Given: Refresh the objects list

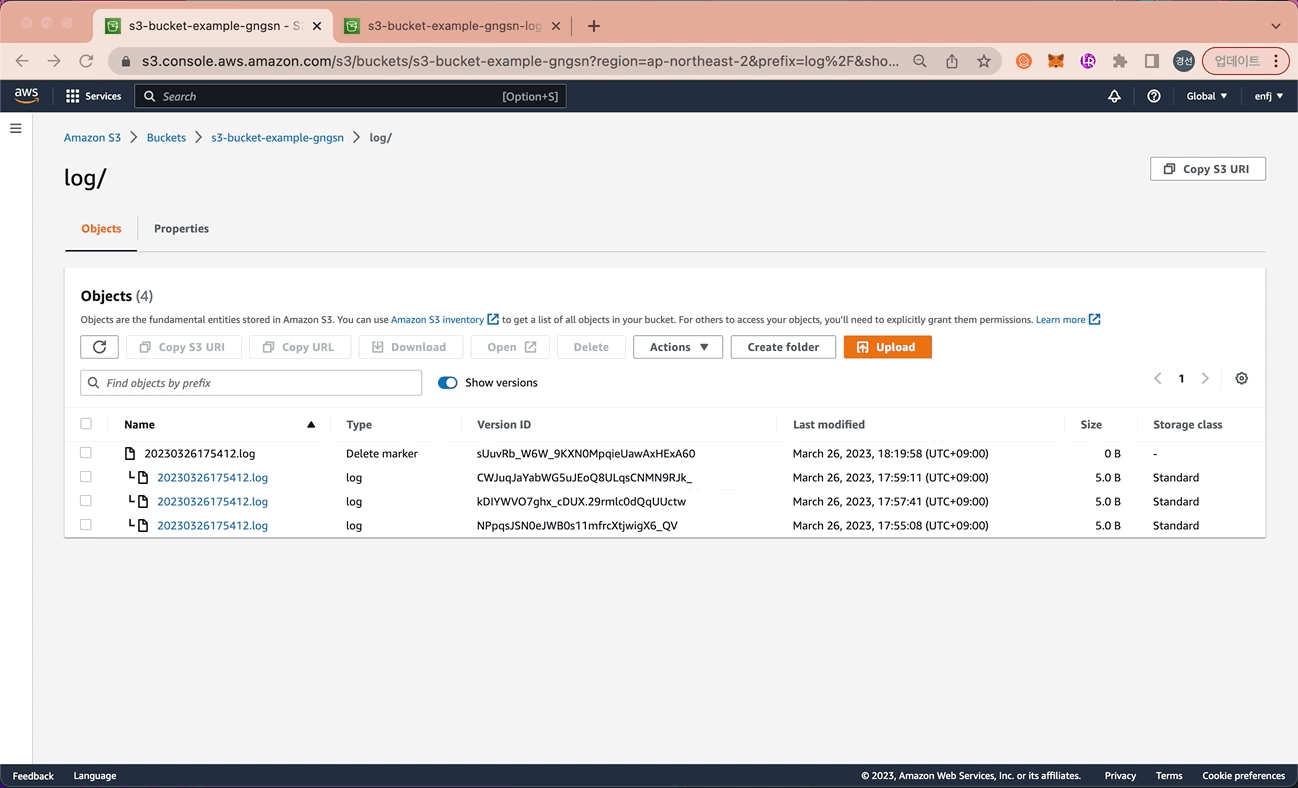Looking at the screenshot, I should [99, 347].
